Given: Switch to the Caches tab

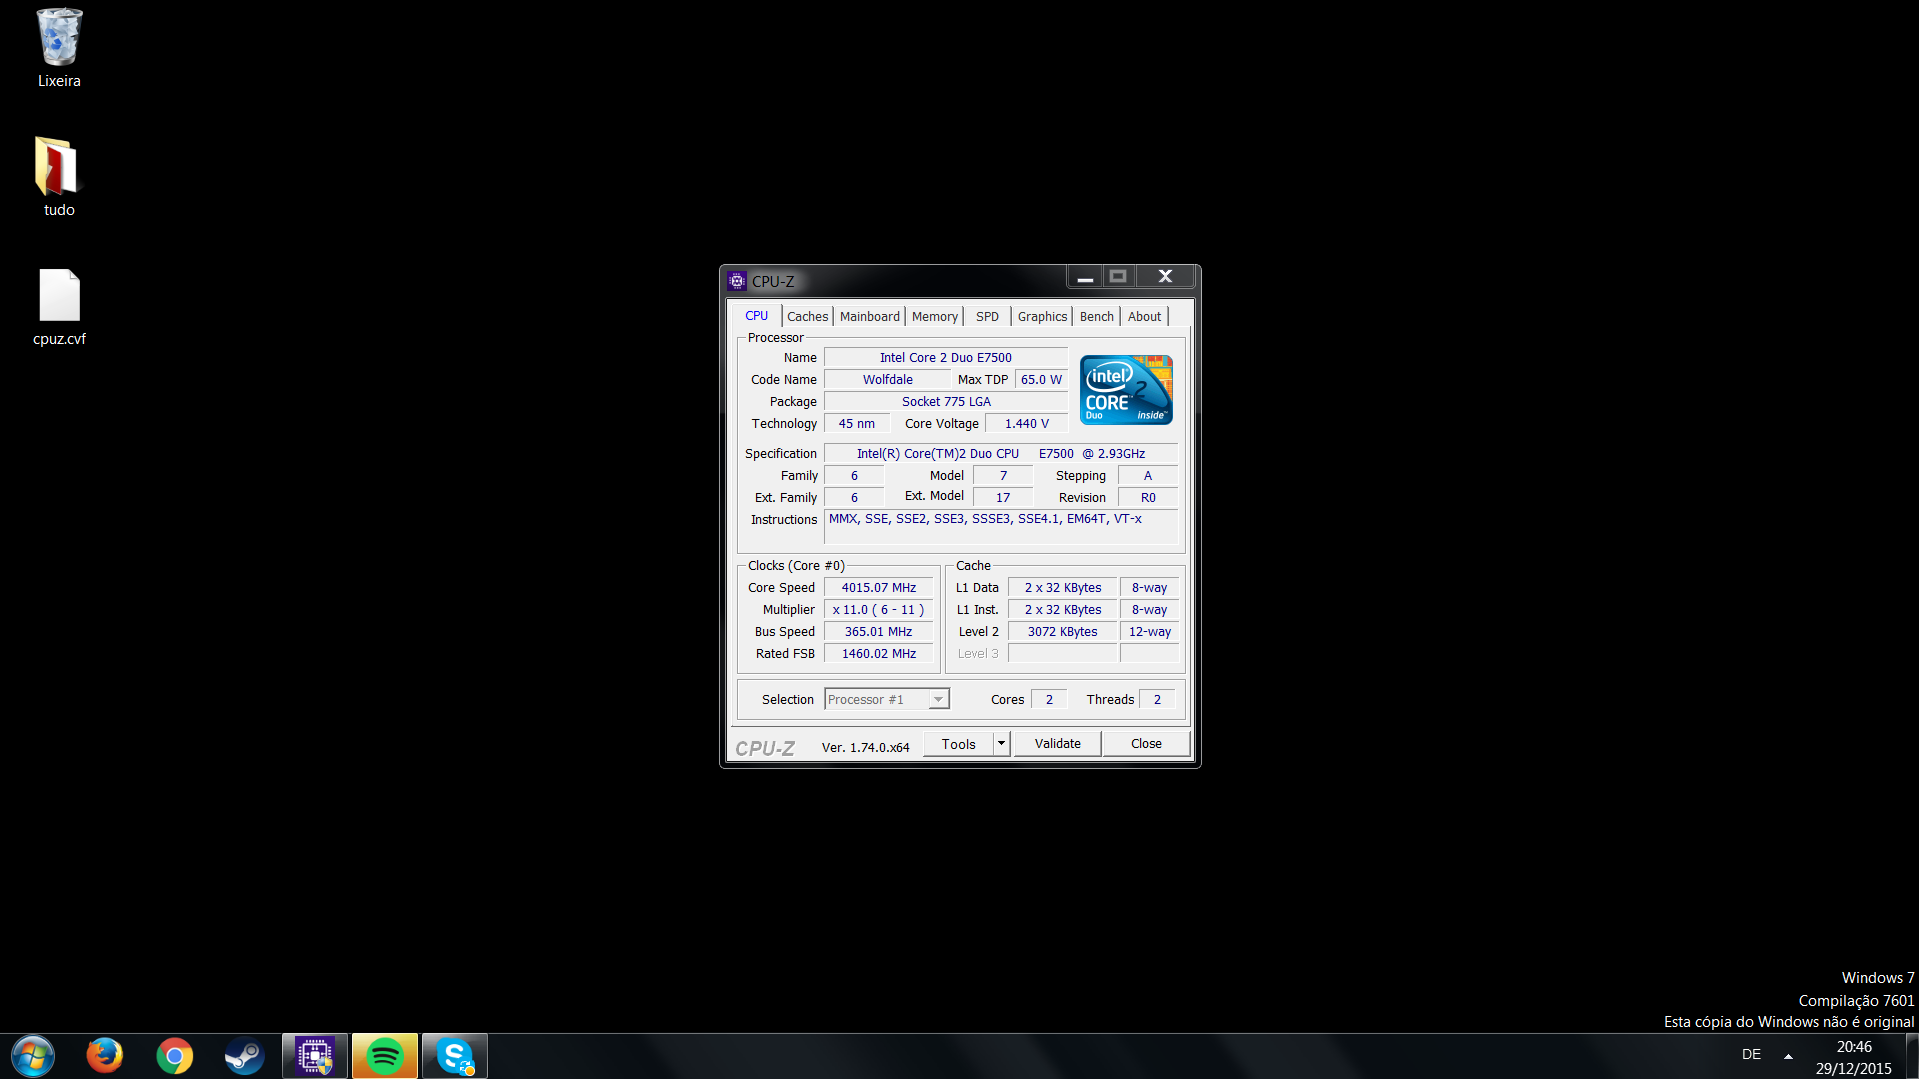Looking at the screenshot, I should [x=807, y=317].
